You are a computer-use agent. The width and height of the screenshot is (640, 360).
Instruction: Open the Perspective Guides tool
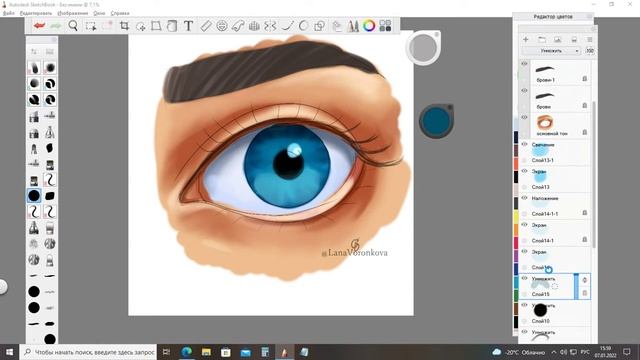(254, 26)
